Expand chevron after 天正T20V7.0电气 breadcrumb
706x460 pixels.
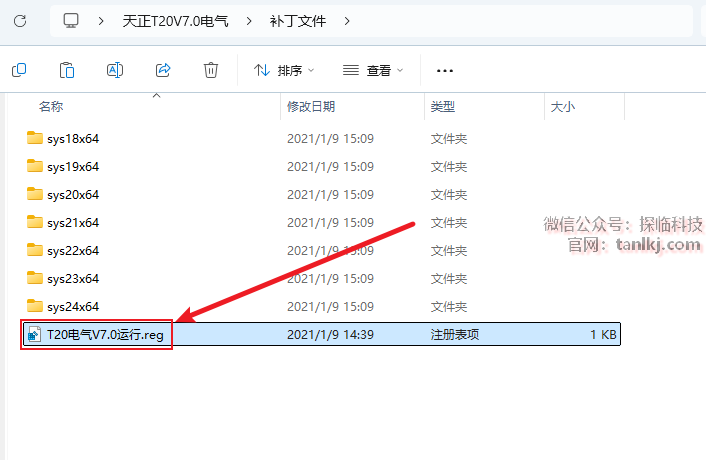[x=247, y=20]
